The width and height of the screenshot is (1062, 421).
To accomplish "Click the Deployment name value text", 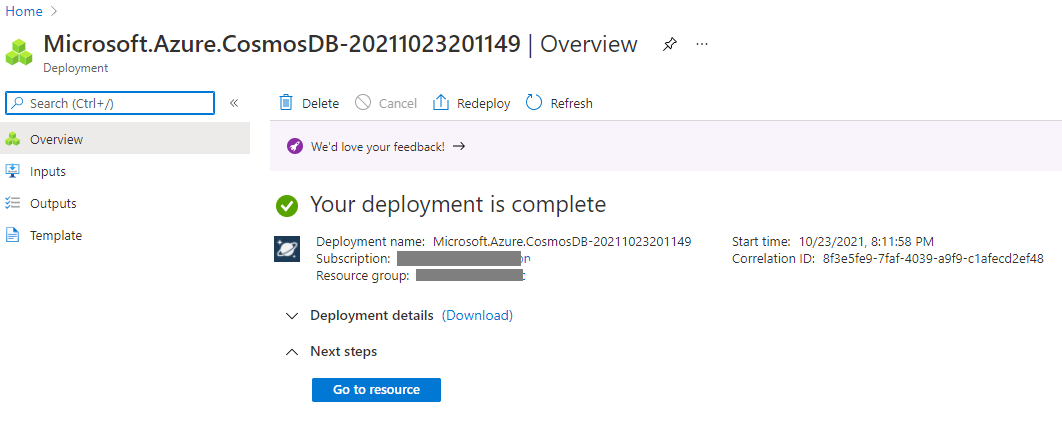I will [x=562, y=241].
